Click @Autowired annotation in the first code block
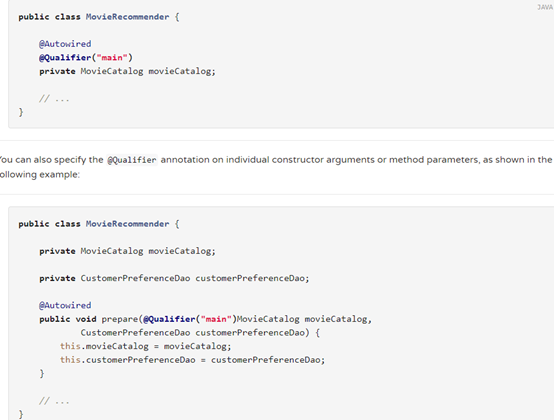554x420 pixels. (65, 44)
